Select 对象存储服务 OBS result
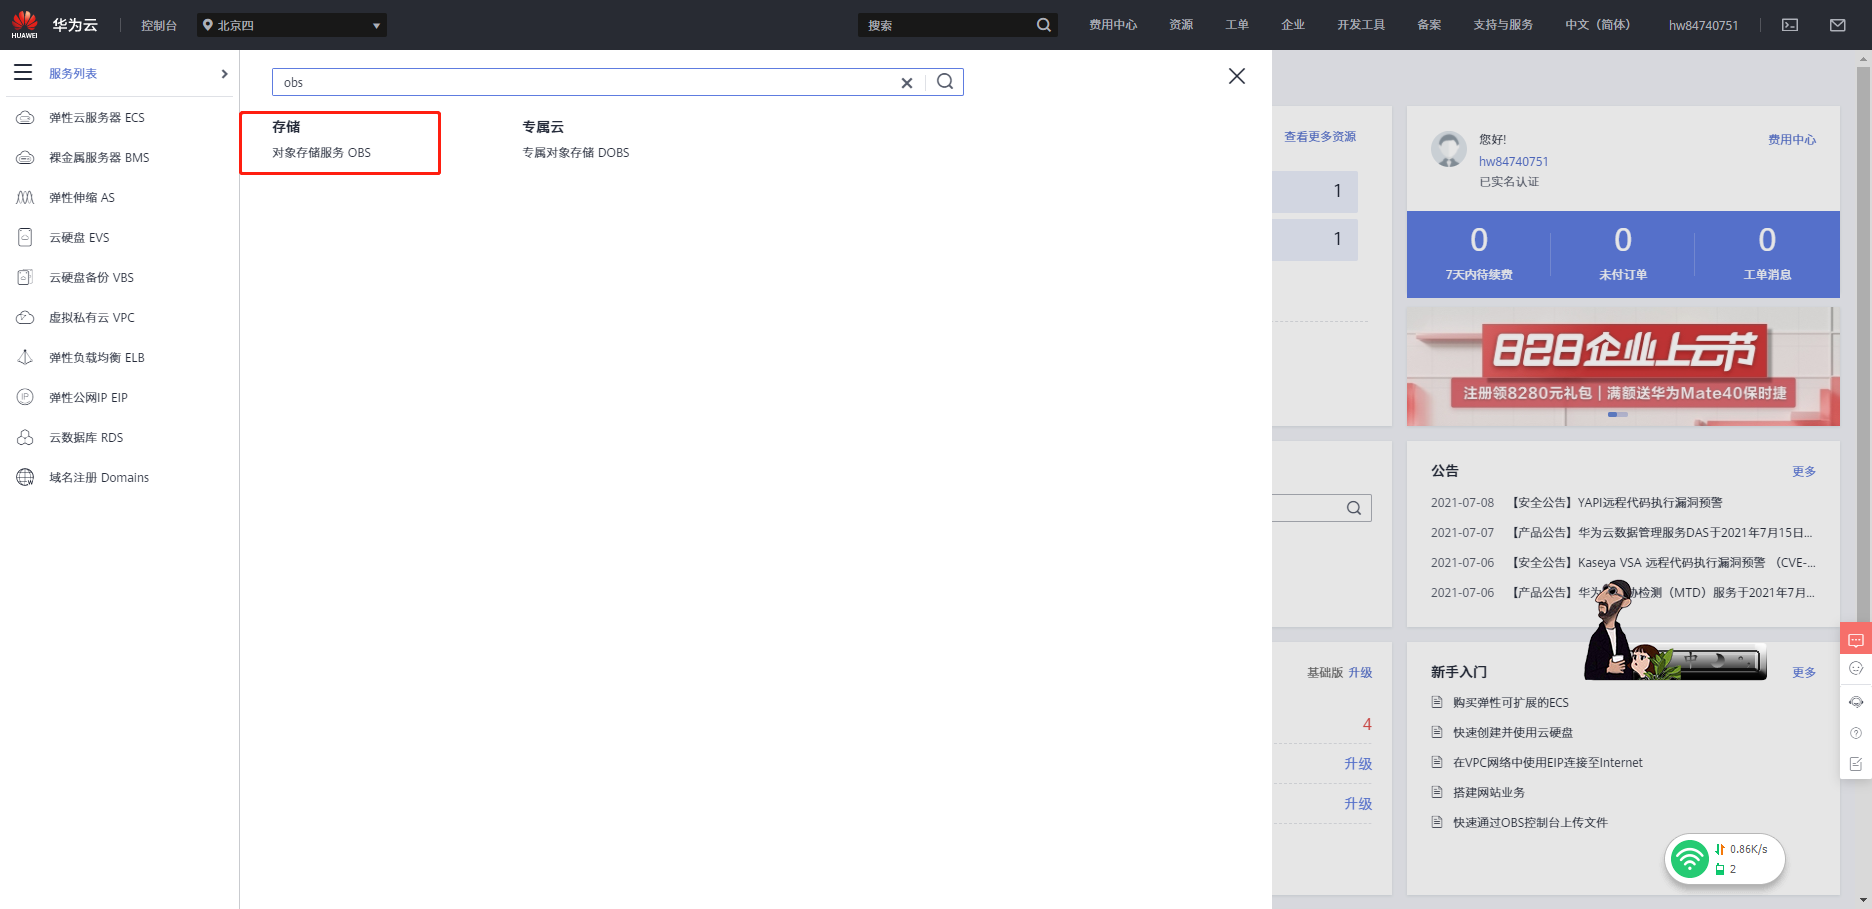Viewport: 1872px width, 909px height. click(x=321, y=153)
